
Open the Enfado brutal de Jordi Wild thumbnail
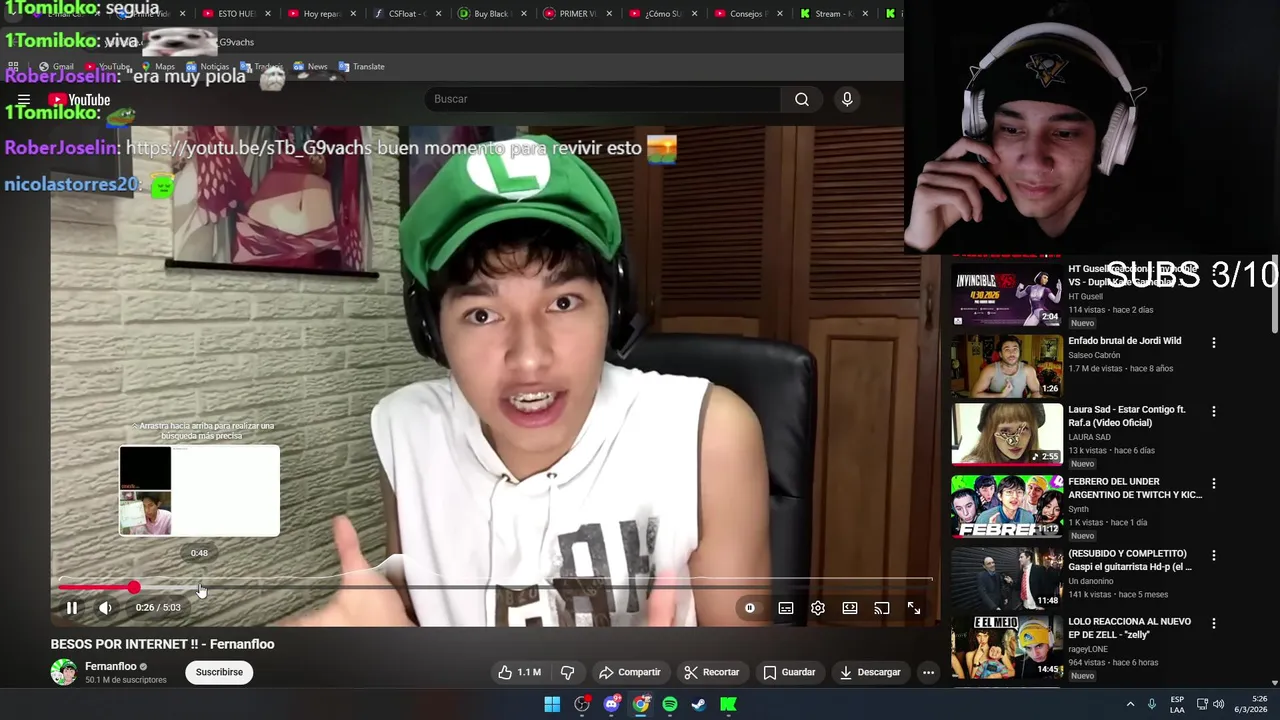[1006, 366]
